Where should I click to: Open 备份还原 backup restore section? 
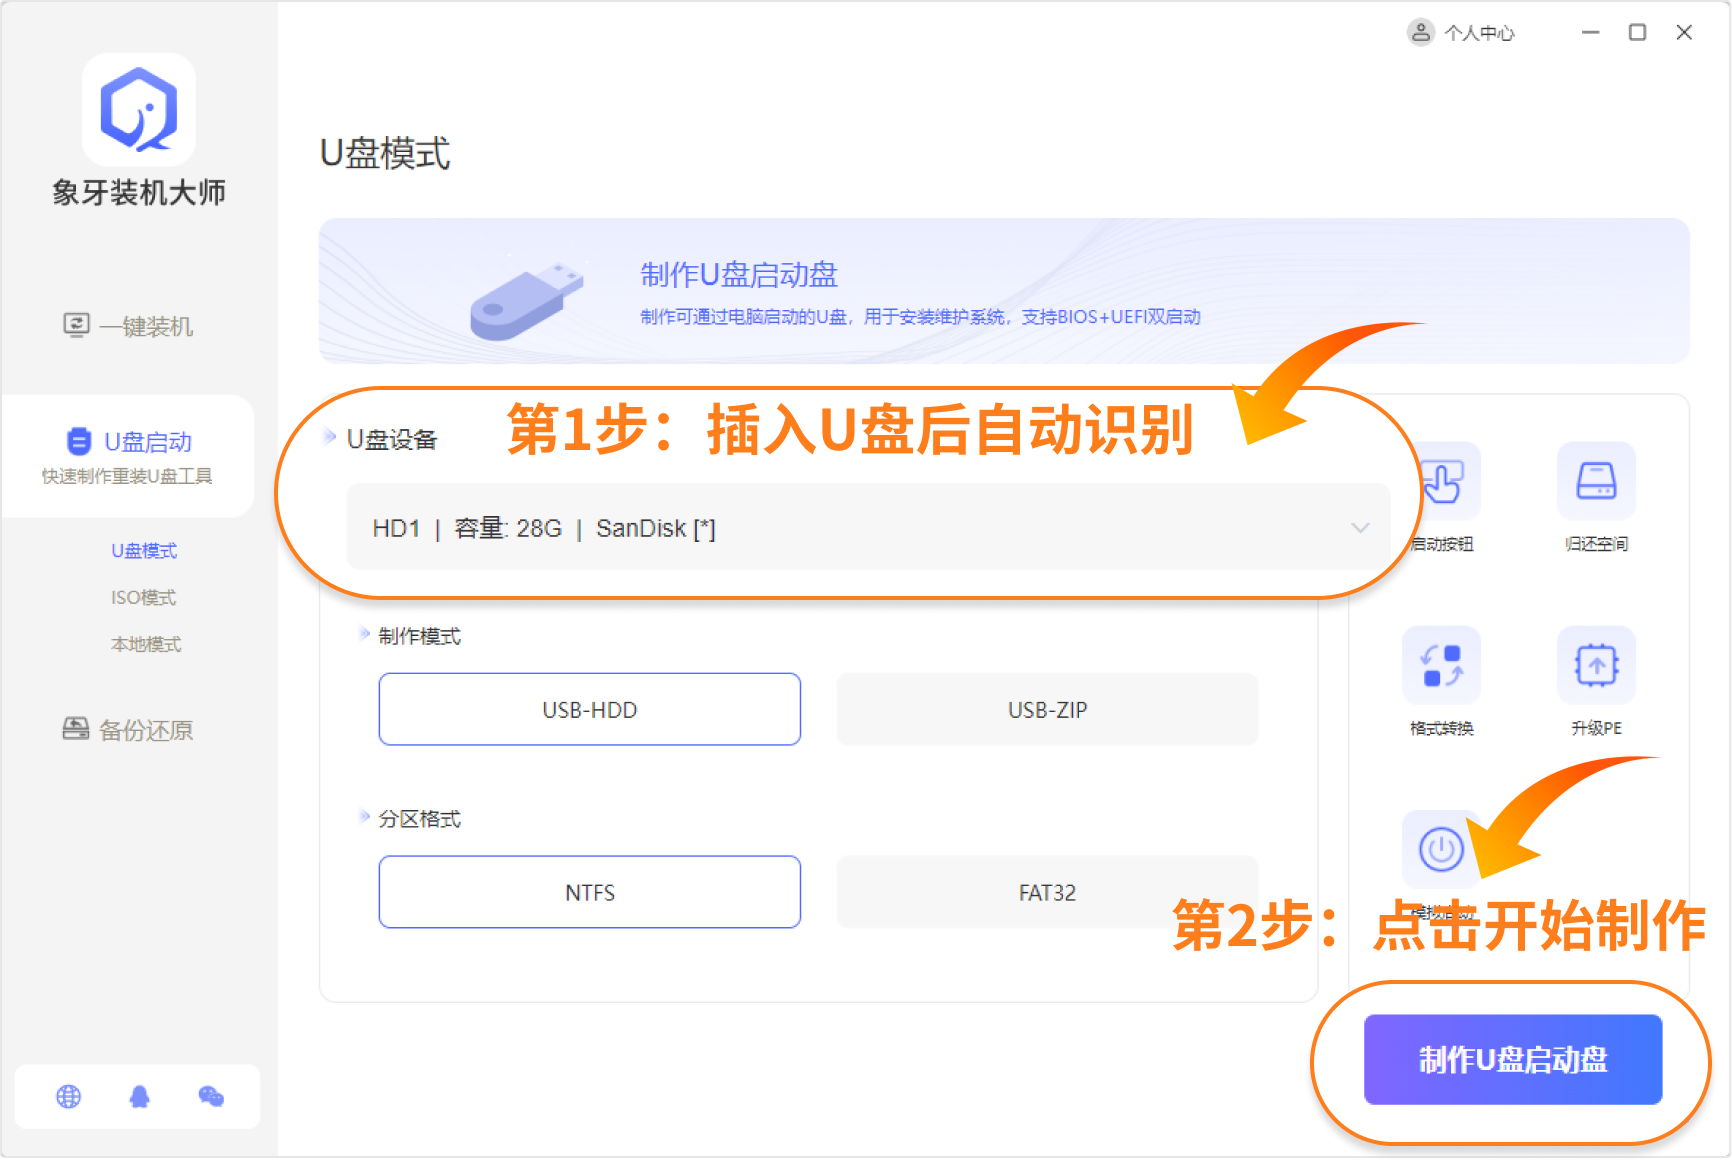tap(128, 730)
